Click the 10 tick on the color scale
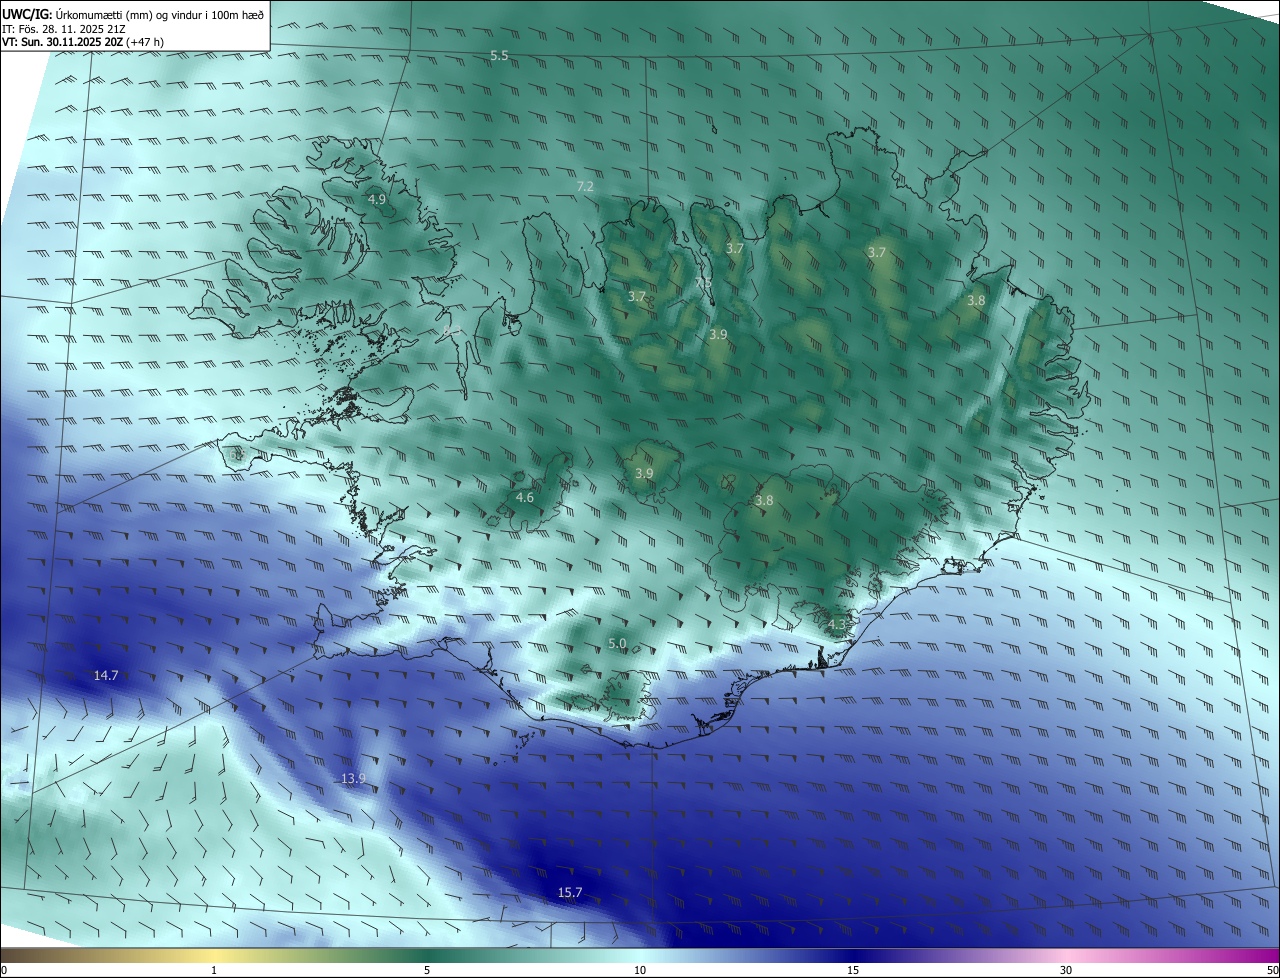Image resolution: width=1280 pixels, height=978 pixels. coord(640,970)
